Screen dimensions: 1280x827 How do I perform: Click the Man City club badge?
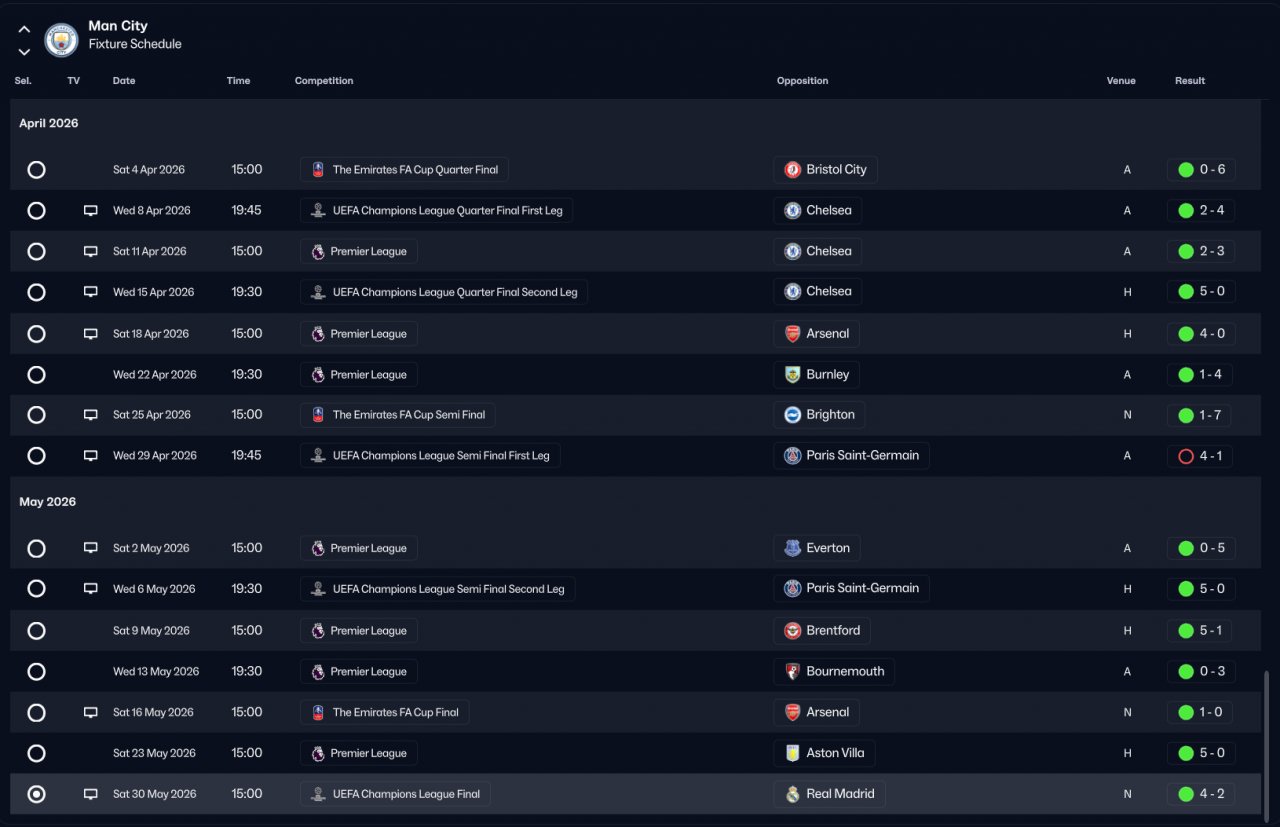point(62,40)
